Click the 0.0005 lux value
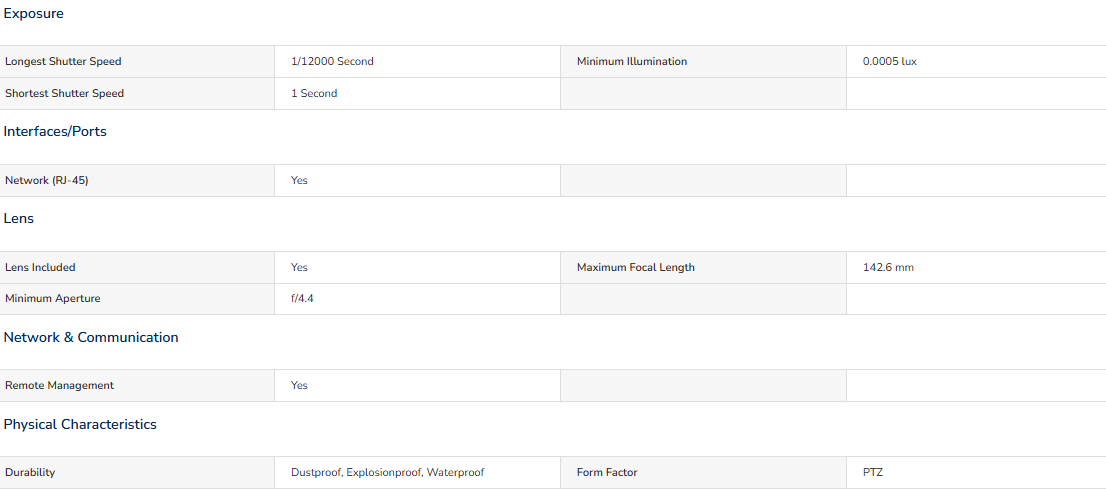This screenshot has height=489, width=1106. point(889,61)
